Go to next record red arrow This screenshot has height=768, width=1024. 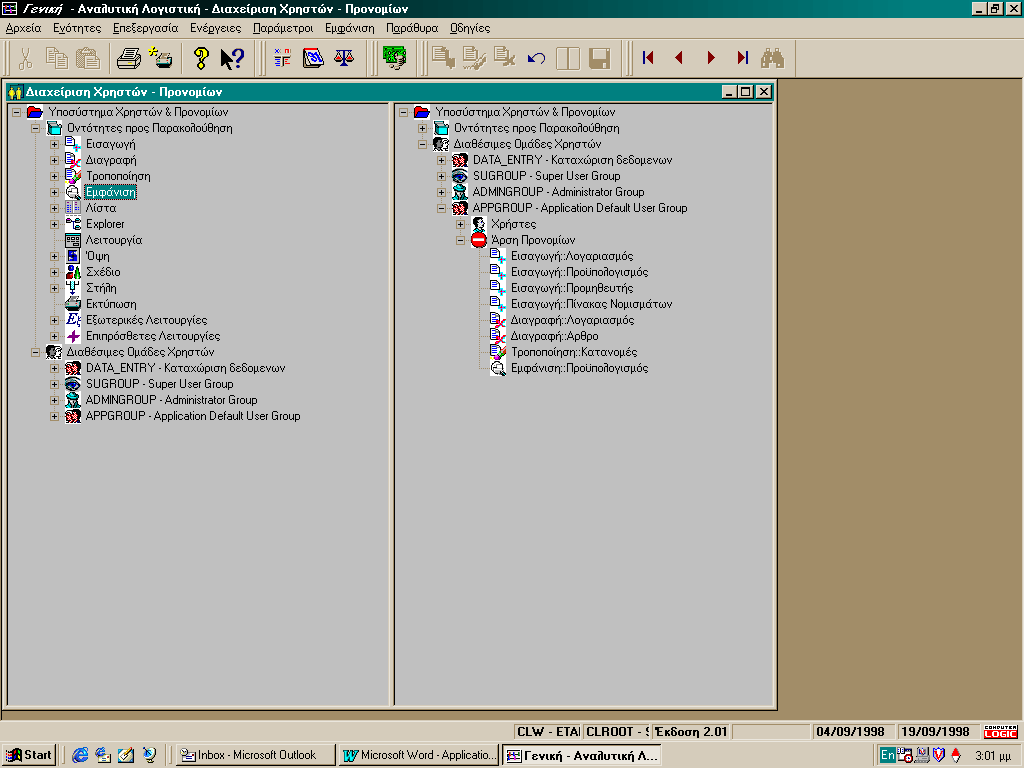[711, 57]
